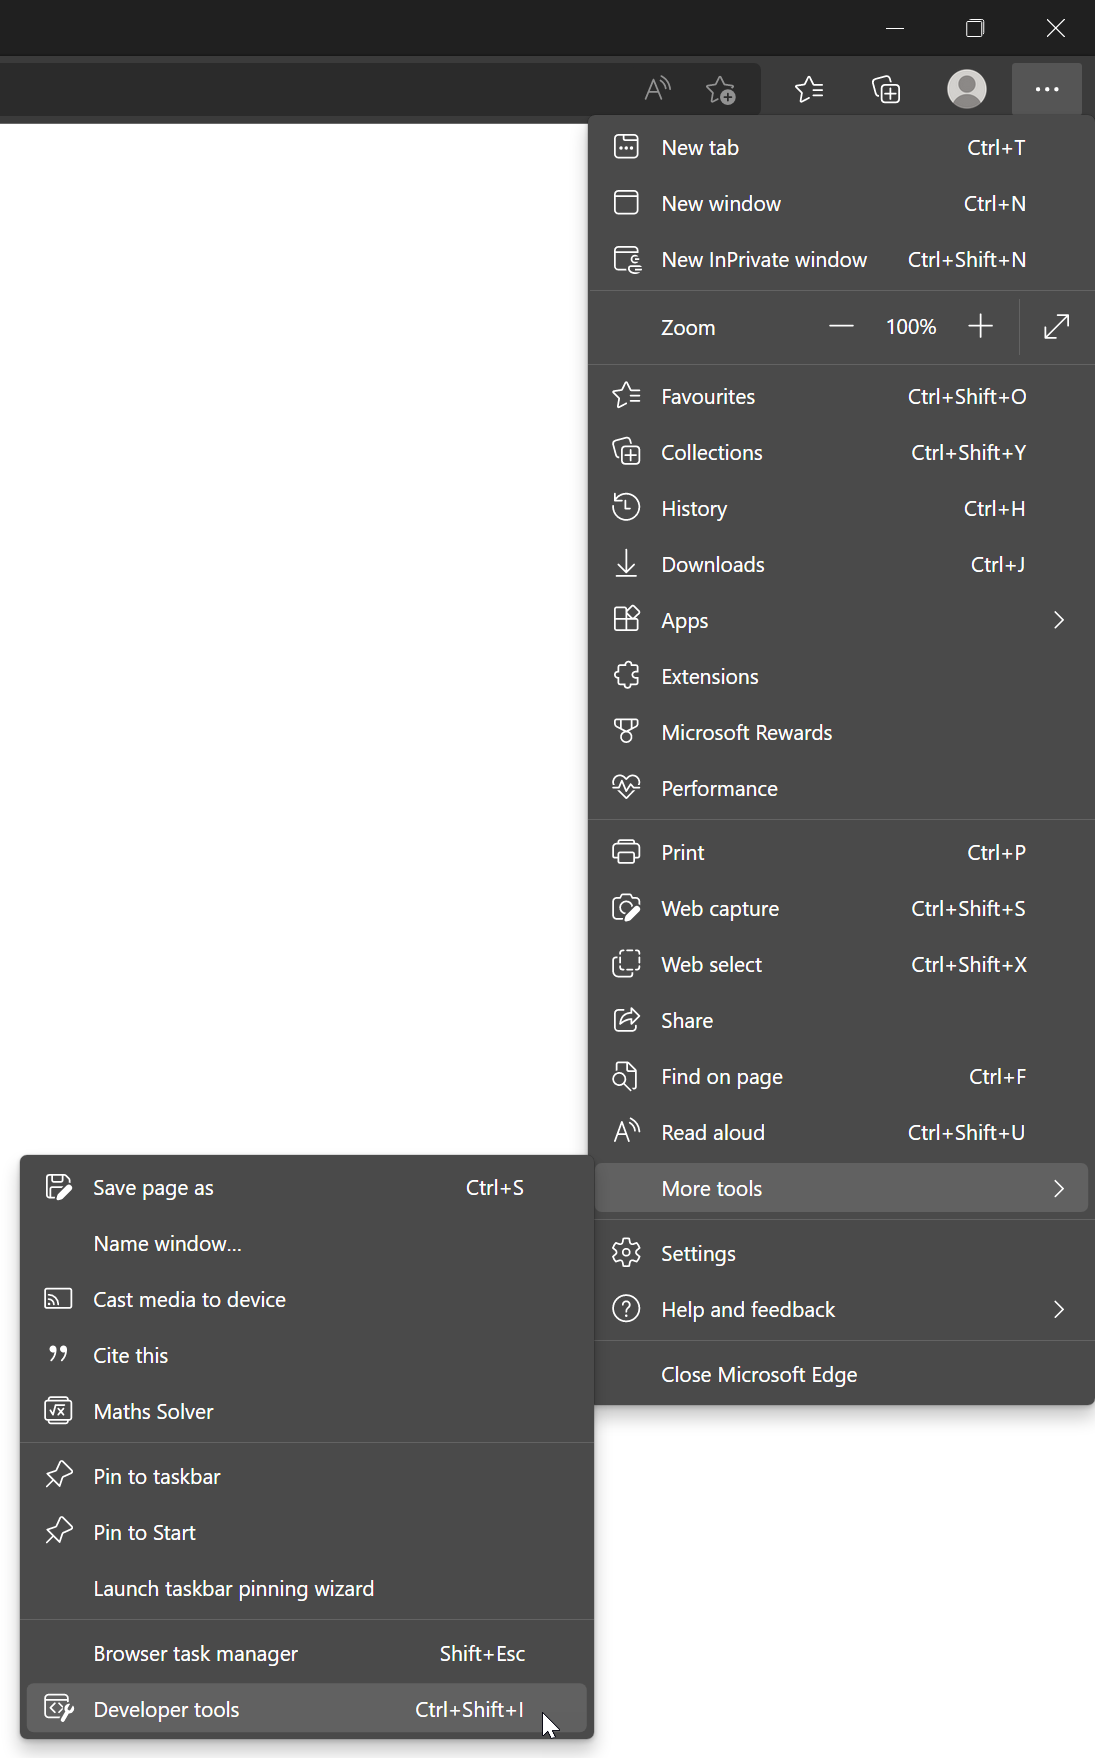Click the New tab menu icon
The width and height of the screenshot is (1095, 1758).
(626, 147)
